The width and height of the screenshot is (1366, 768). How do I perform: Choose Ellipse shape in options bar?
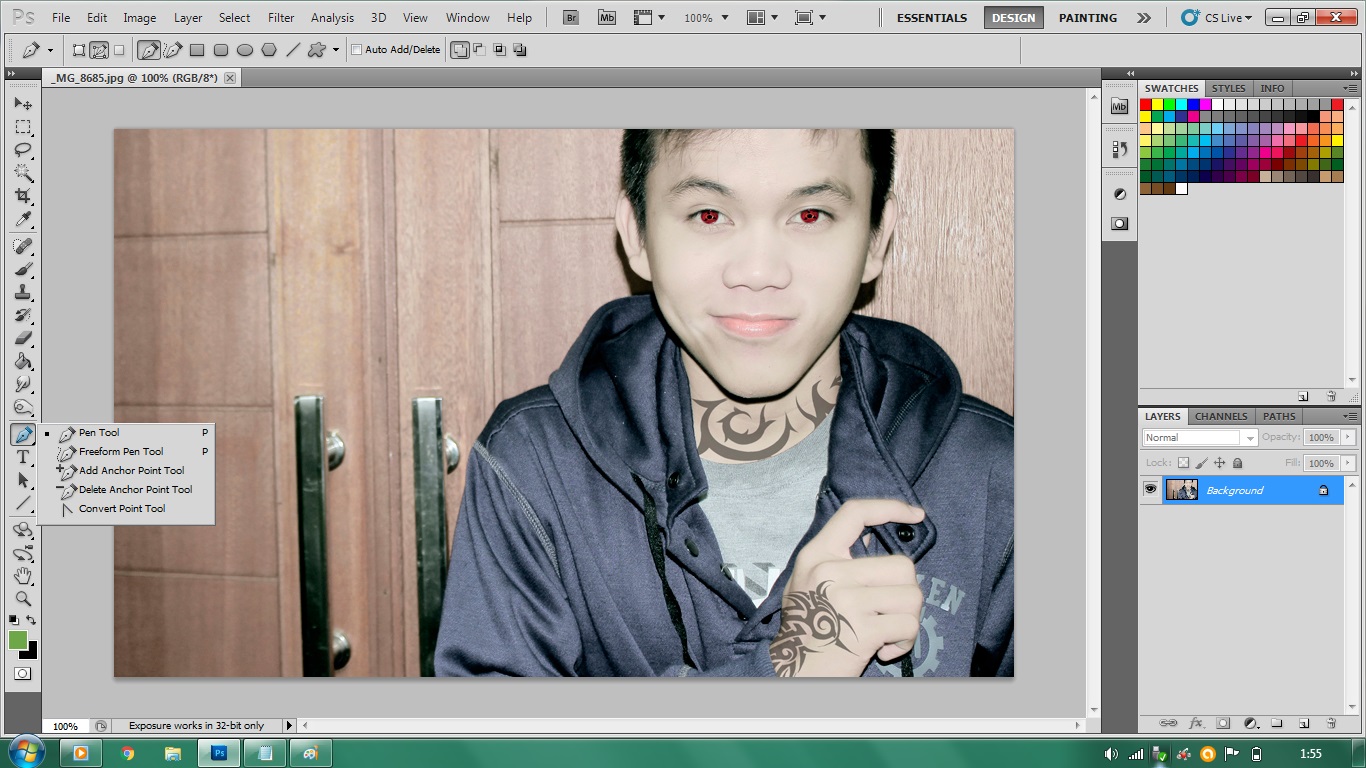click(x=245, y=49)
